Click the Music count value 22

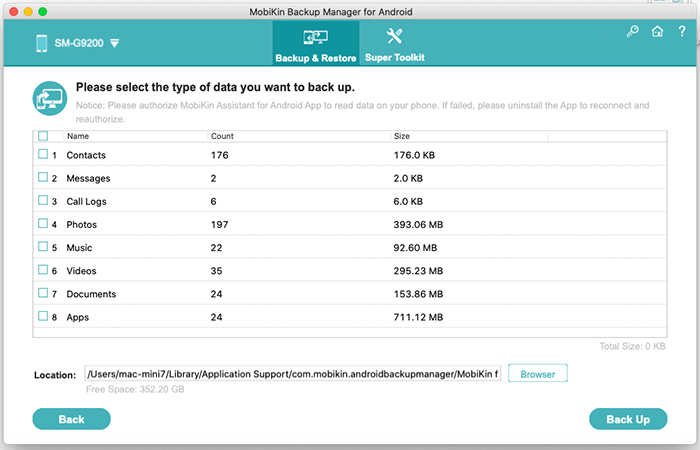pos(217,248)
